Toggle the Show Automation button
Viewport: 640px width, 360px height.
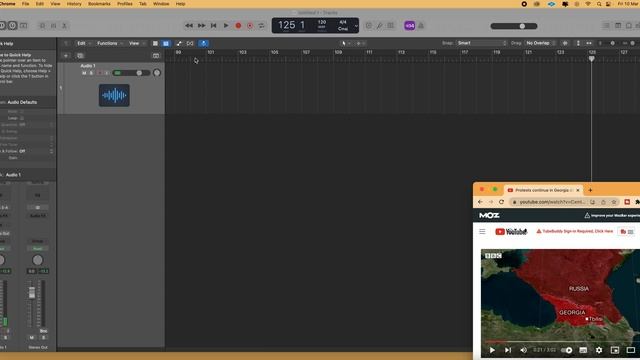click(179, 43)
